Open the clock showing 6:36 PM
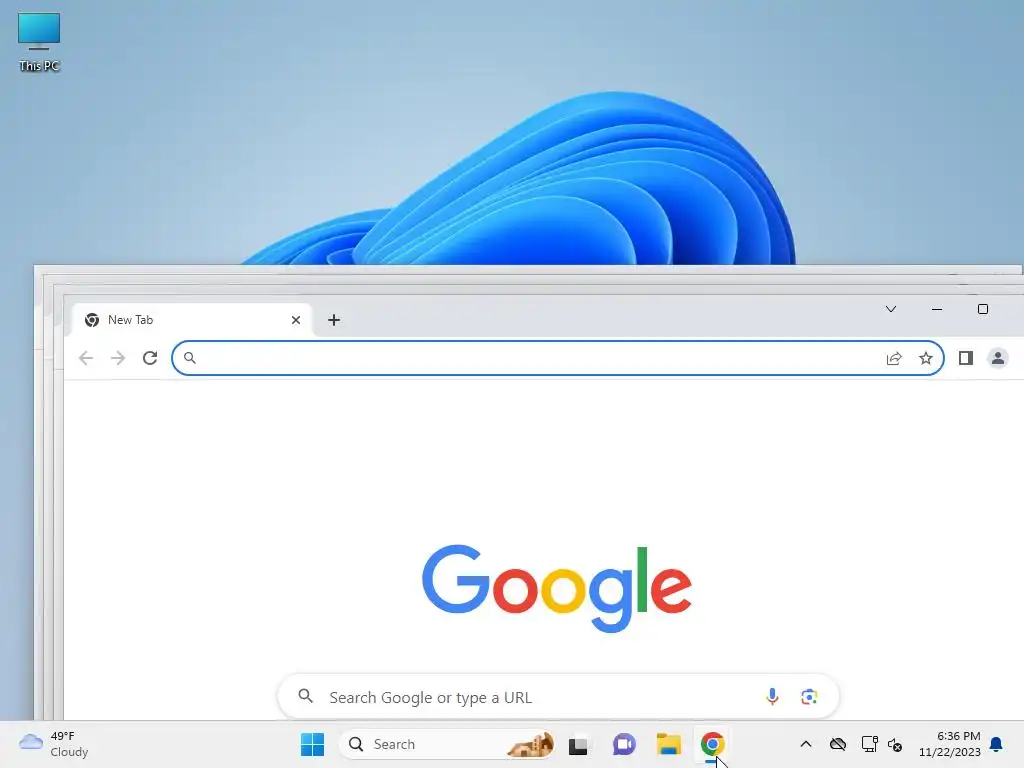This screenshot has height=768, width=1024. [x=950, y=744]
